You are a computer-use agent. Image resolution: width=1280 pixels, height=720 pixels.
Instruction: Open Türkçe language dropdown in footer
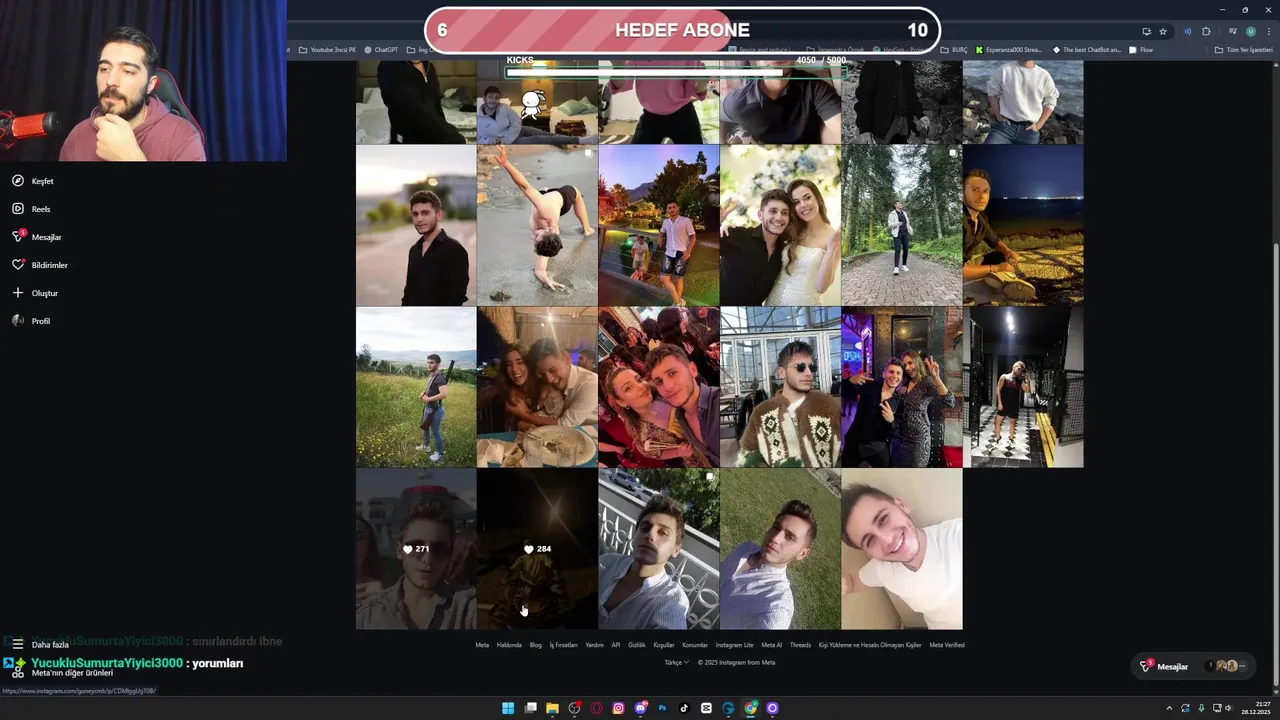(x=677, y=662)
